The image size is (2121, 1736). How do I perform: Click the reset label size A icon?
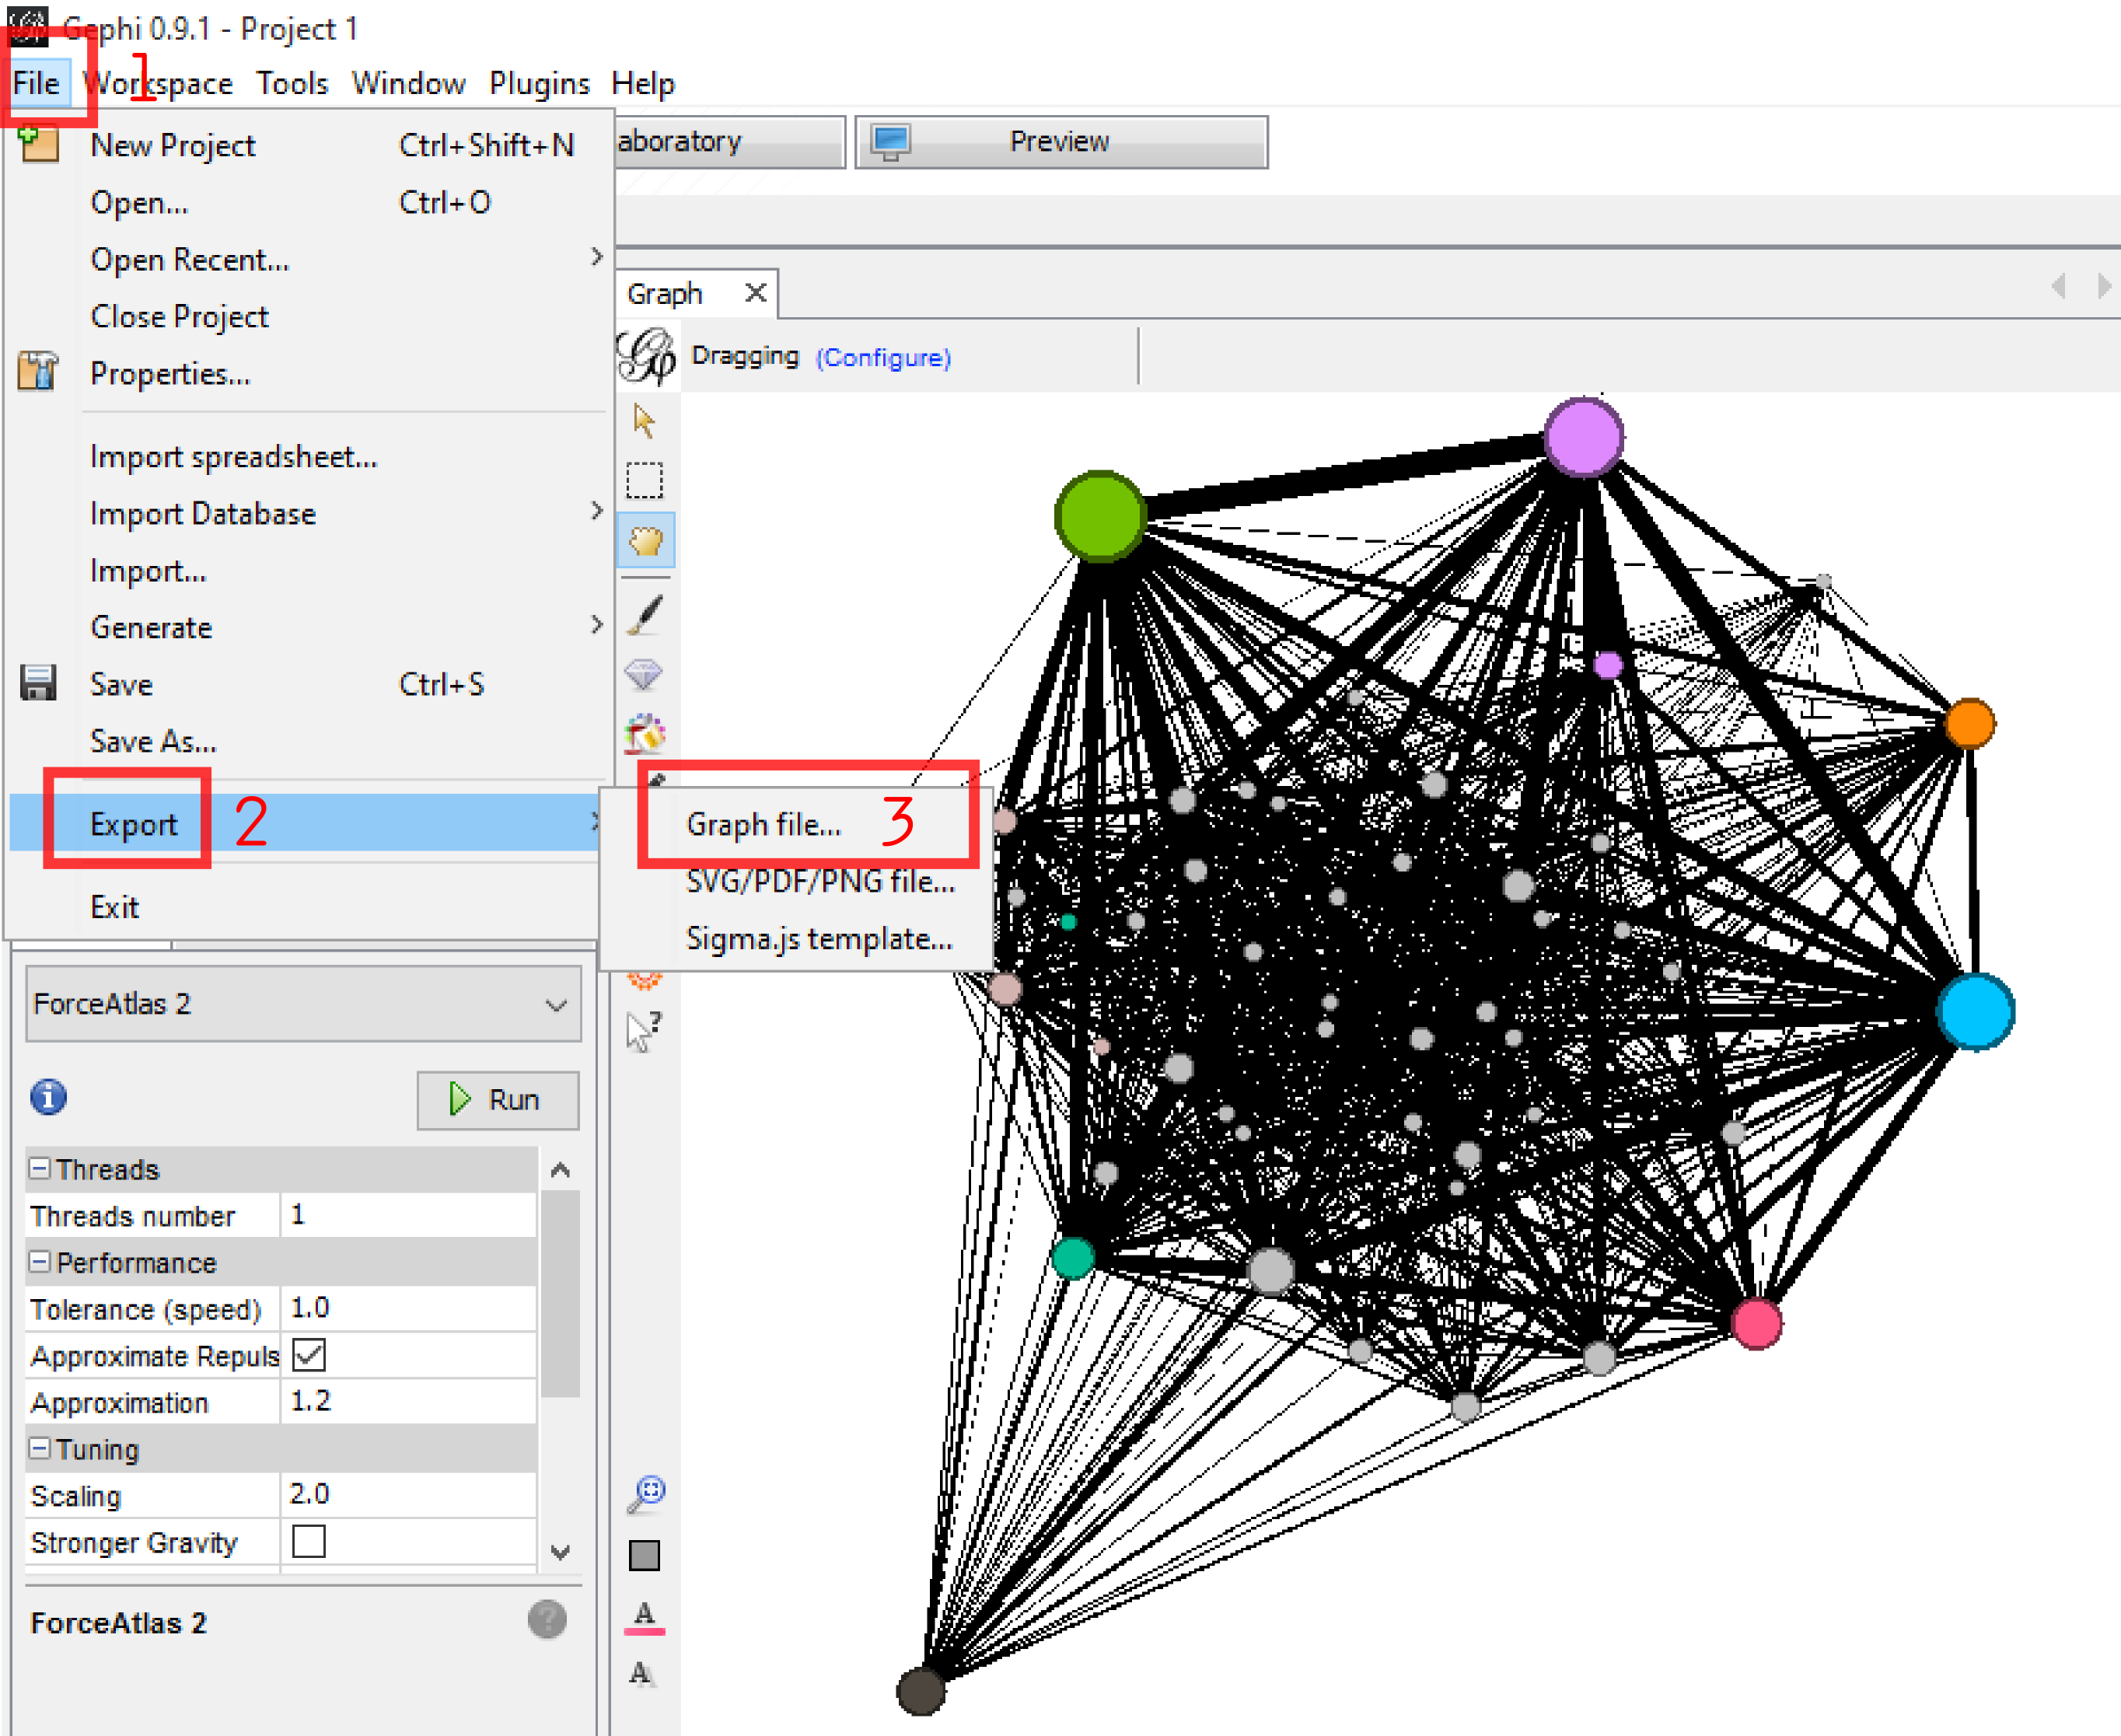click(642, 1673)
